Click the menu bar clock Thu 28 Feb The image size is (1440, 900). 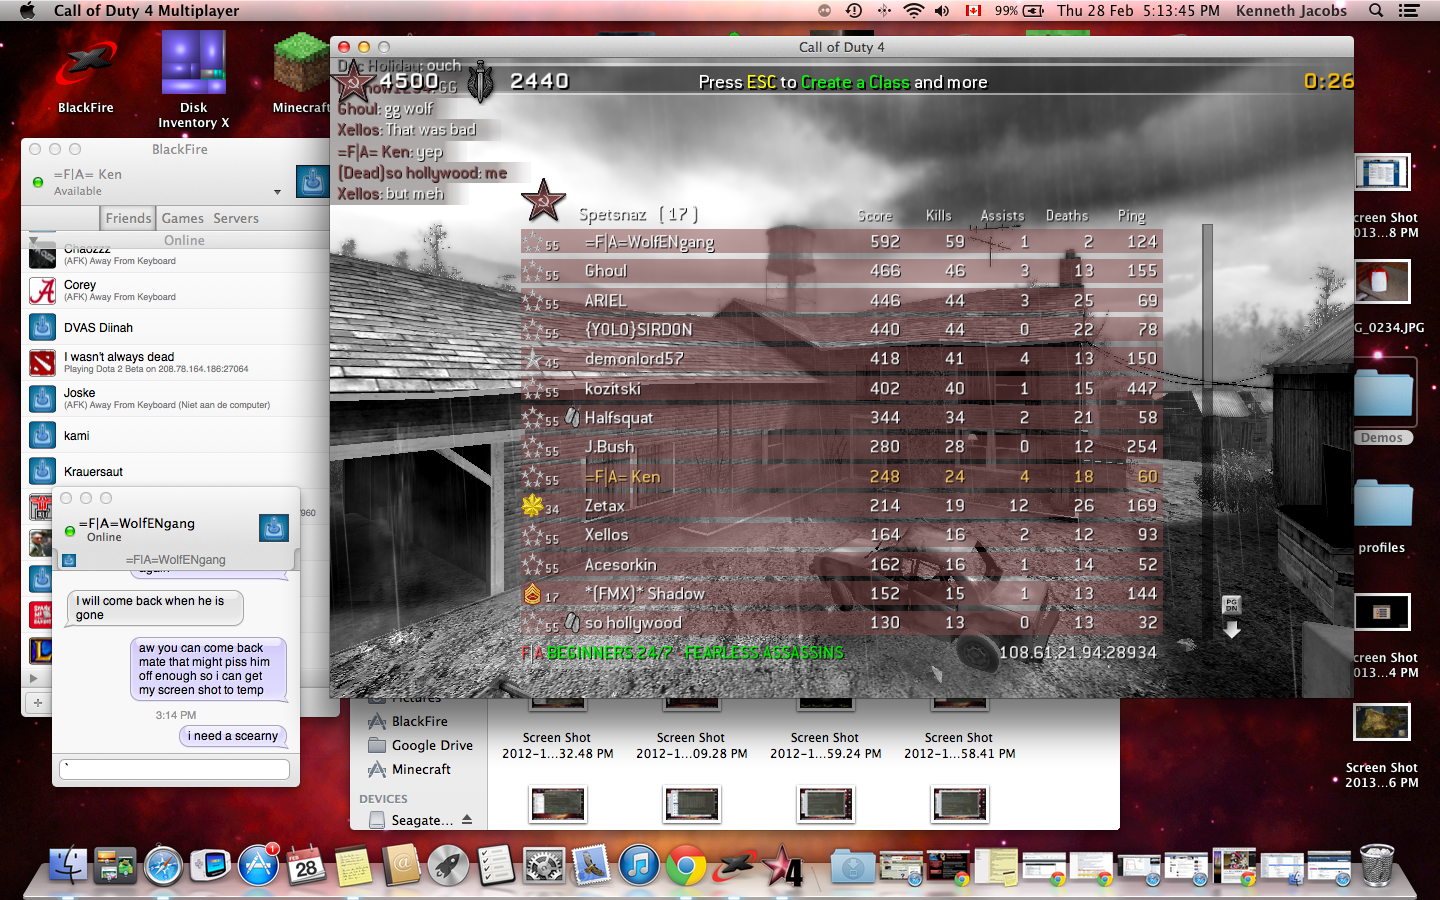point(1138,11)
